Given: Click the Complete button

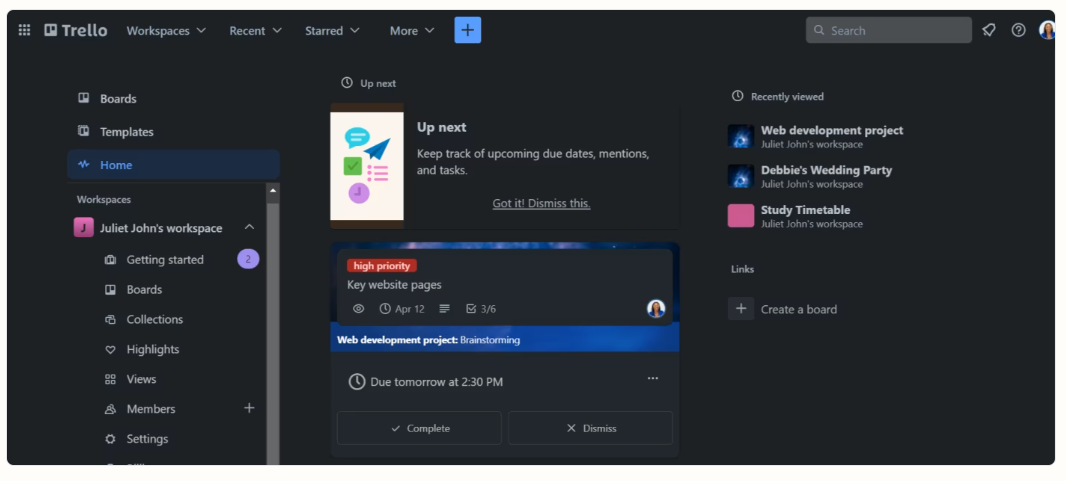Looking at the screenshot, I should (419, 428).
